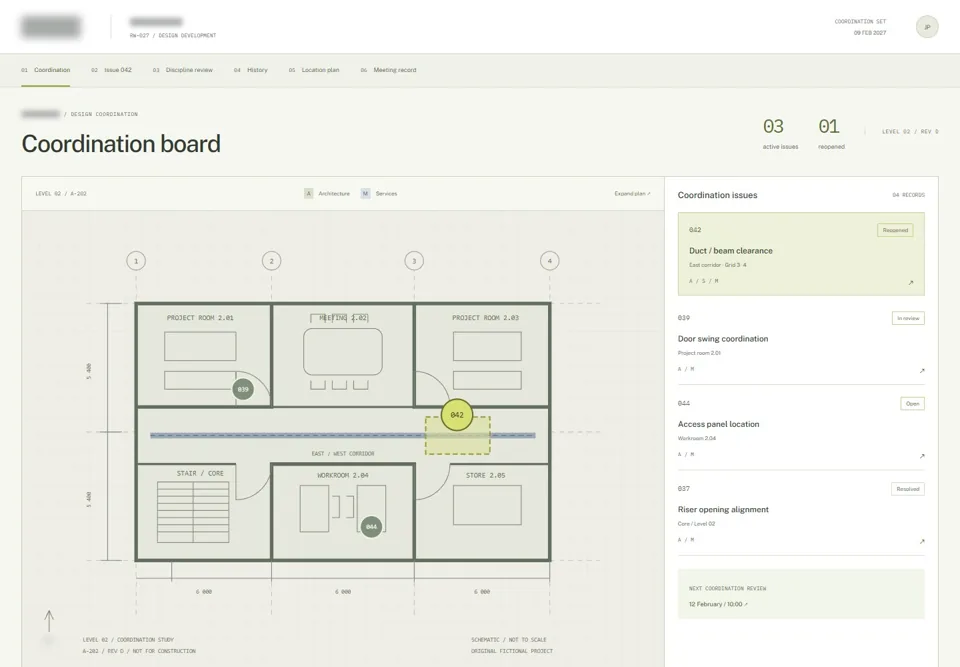Toggle the Services layer legend

(379, 194)
